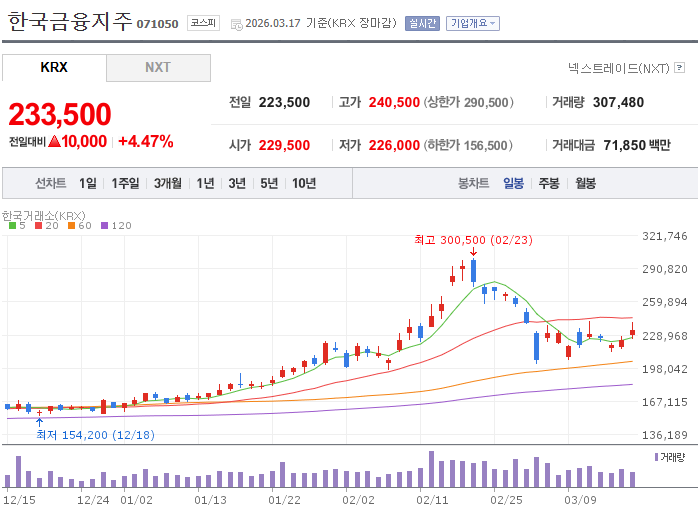Click the 02/25 date axis label
The image size is (698, 508).
(507, 500)
